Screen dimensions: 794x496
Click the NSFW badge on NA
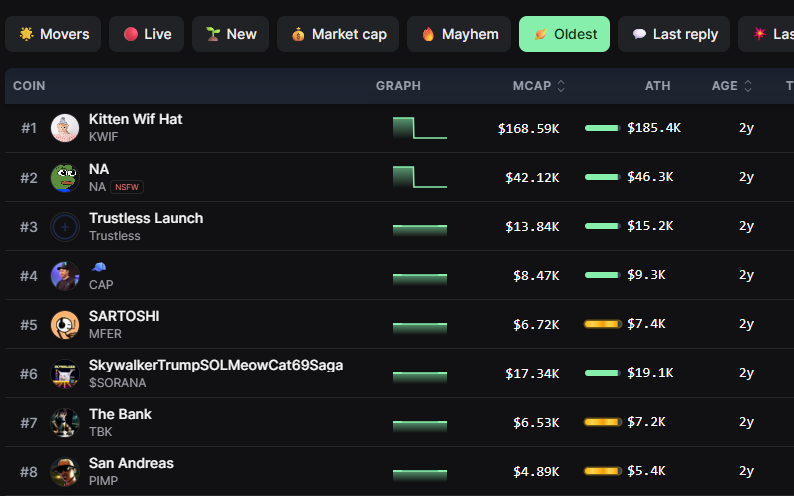pyautogui.click(x=127, y=187)
